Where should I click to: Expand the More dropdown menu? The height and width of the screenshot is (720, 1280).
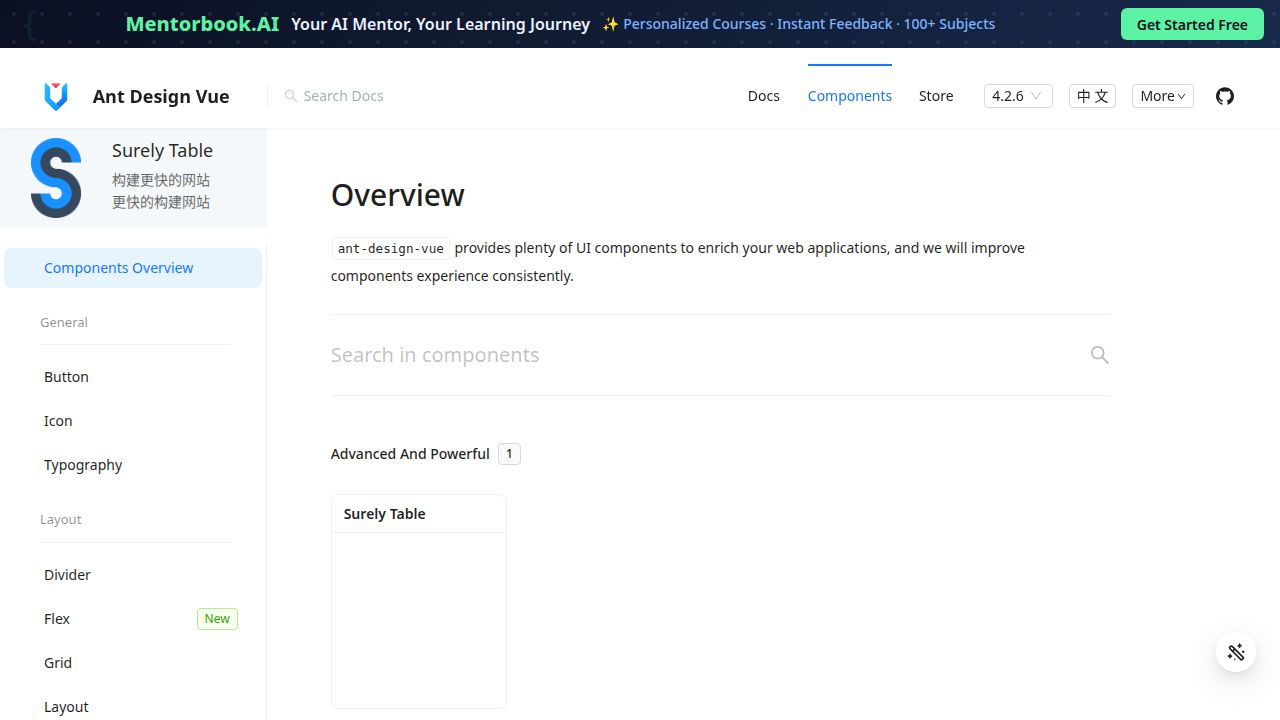[x=1163, y=96]
